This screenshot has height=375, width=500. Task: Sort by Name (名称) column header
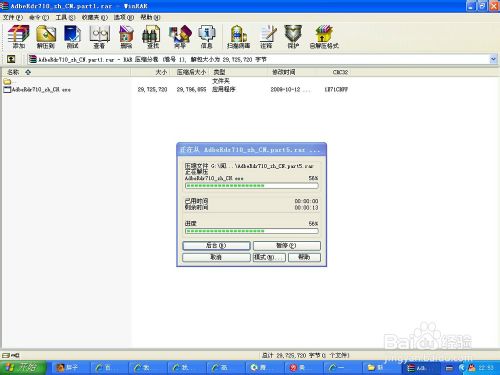pos(66,72)
